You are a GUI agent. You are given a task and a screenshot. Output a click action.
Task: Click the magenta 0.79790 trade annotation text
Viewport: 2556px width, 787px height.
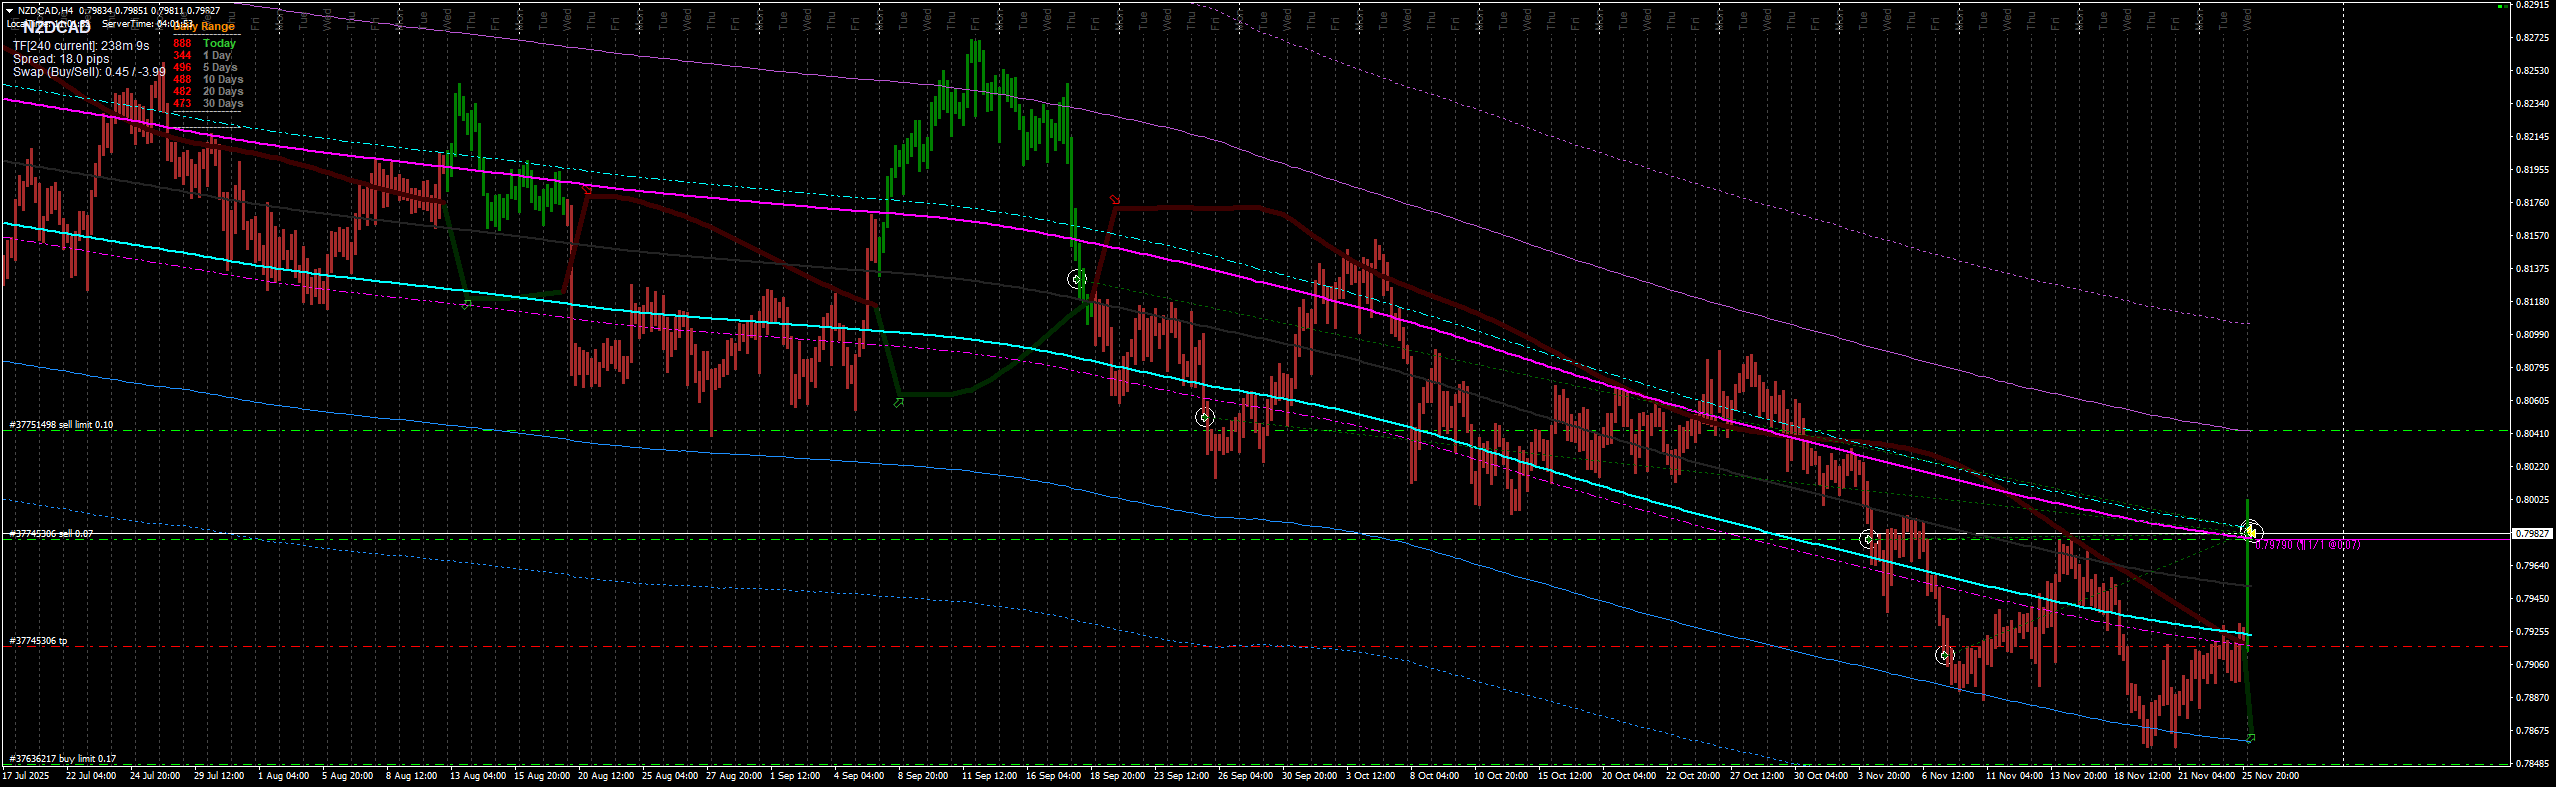point(2307,545)
